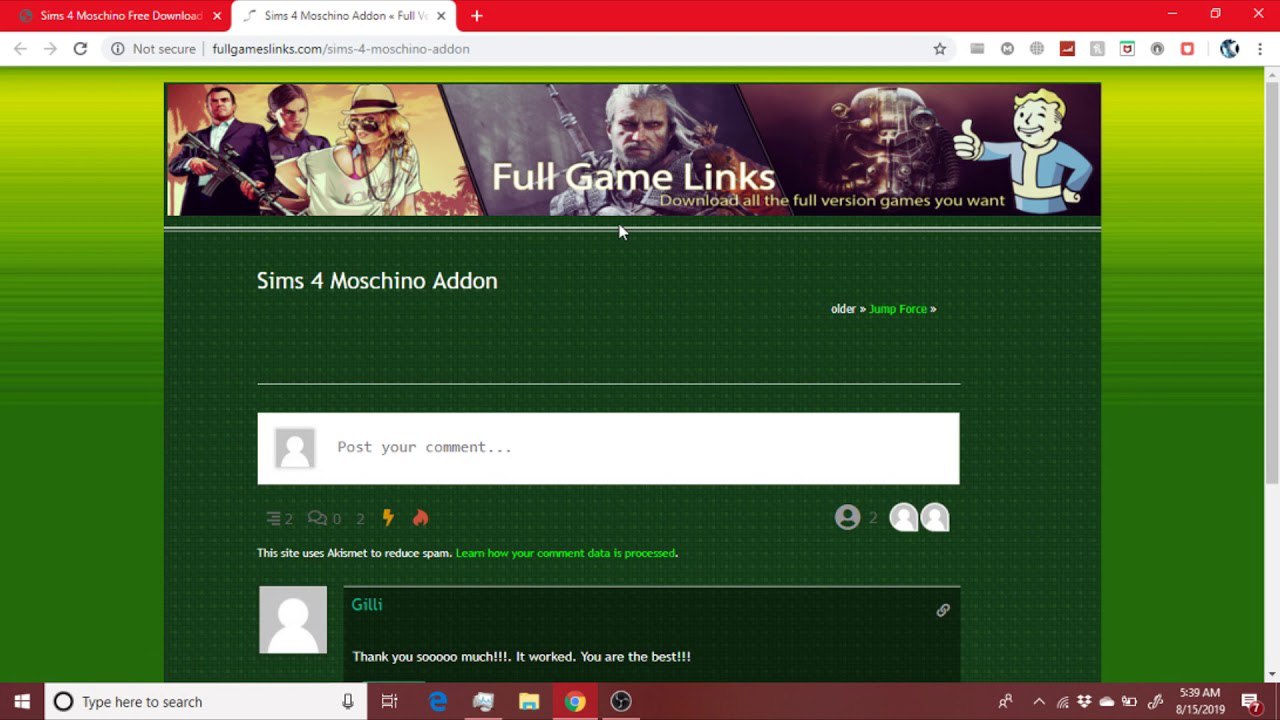1280x720 pixels.
Task: Click the comment authors person icon
Action: (x=847, y=517)
